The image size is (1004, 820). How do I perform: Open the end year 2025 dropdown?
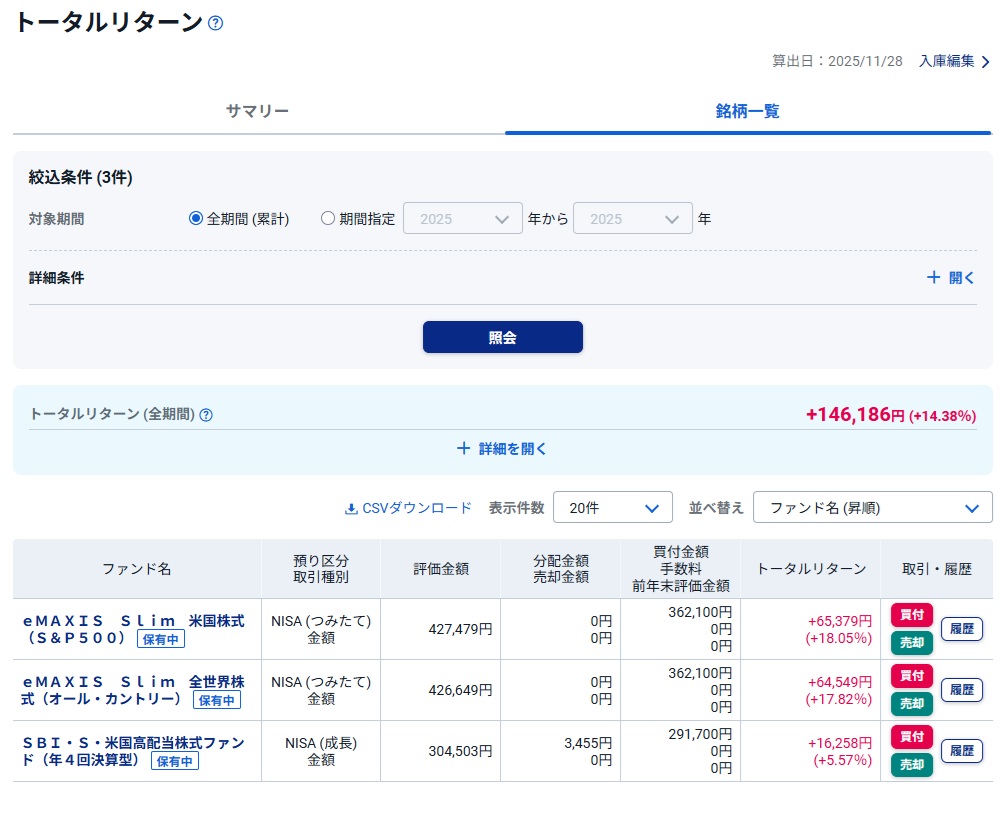pos(633,219)
